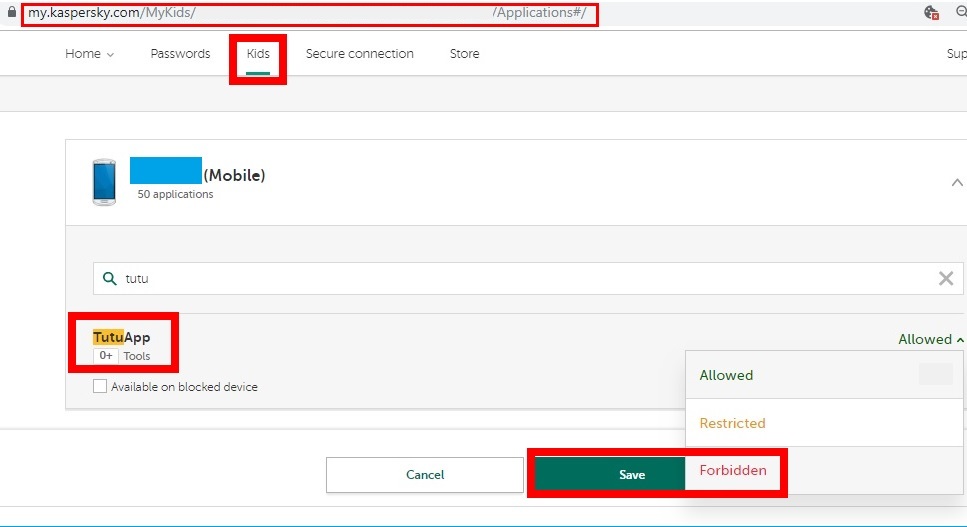The height and width of the screenshot is (527, 967).
Task: Click the Cancel button
Action: click(x=425, y=475)
